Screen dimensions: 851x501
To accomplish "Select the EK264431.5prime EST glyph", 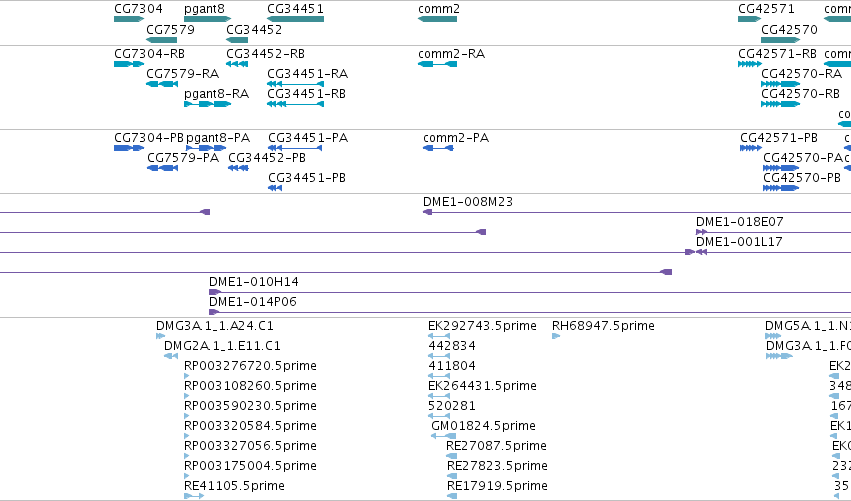I will (x=439, y=396).
